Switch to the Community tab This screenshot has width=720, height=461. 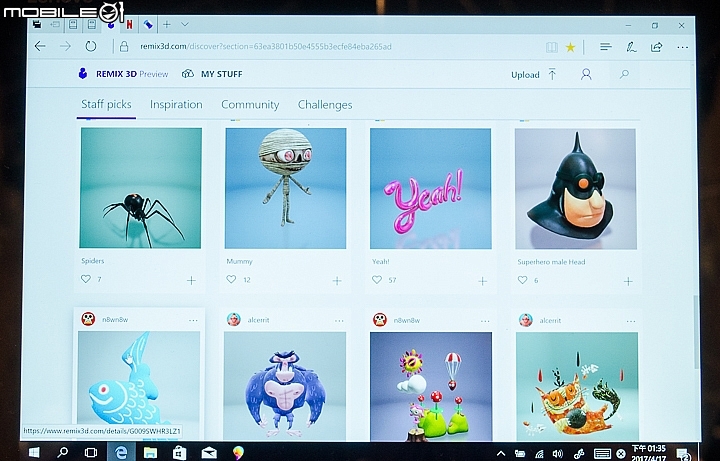(250, 105)
